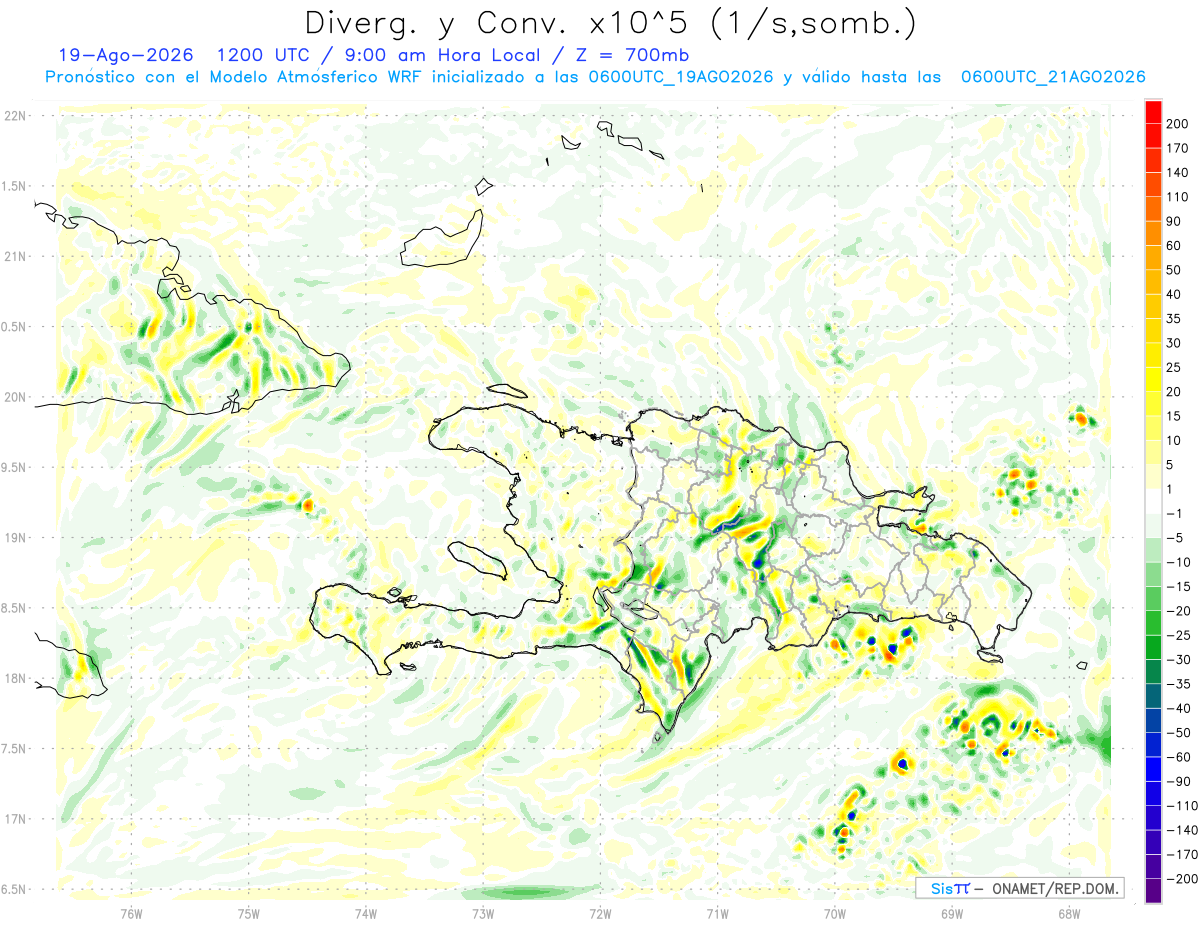Screen dimensions: 1200x927
Task: Click the positive '200' color scale value
Action: [1177, 123]
